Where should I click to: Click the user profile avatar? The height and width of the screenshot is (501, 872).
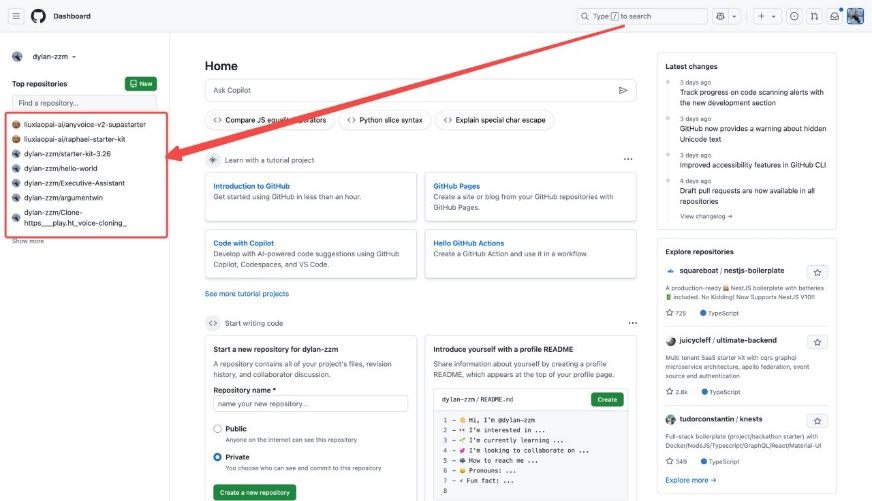(855, 16)
